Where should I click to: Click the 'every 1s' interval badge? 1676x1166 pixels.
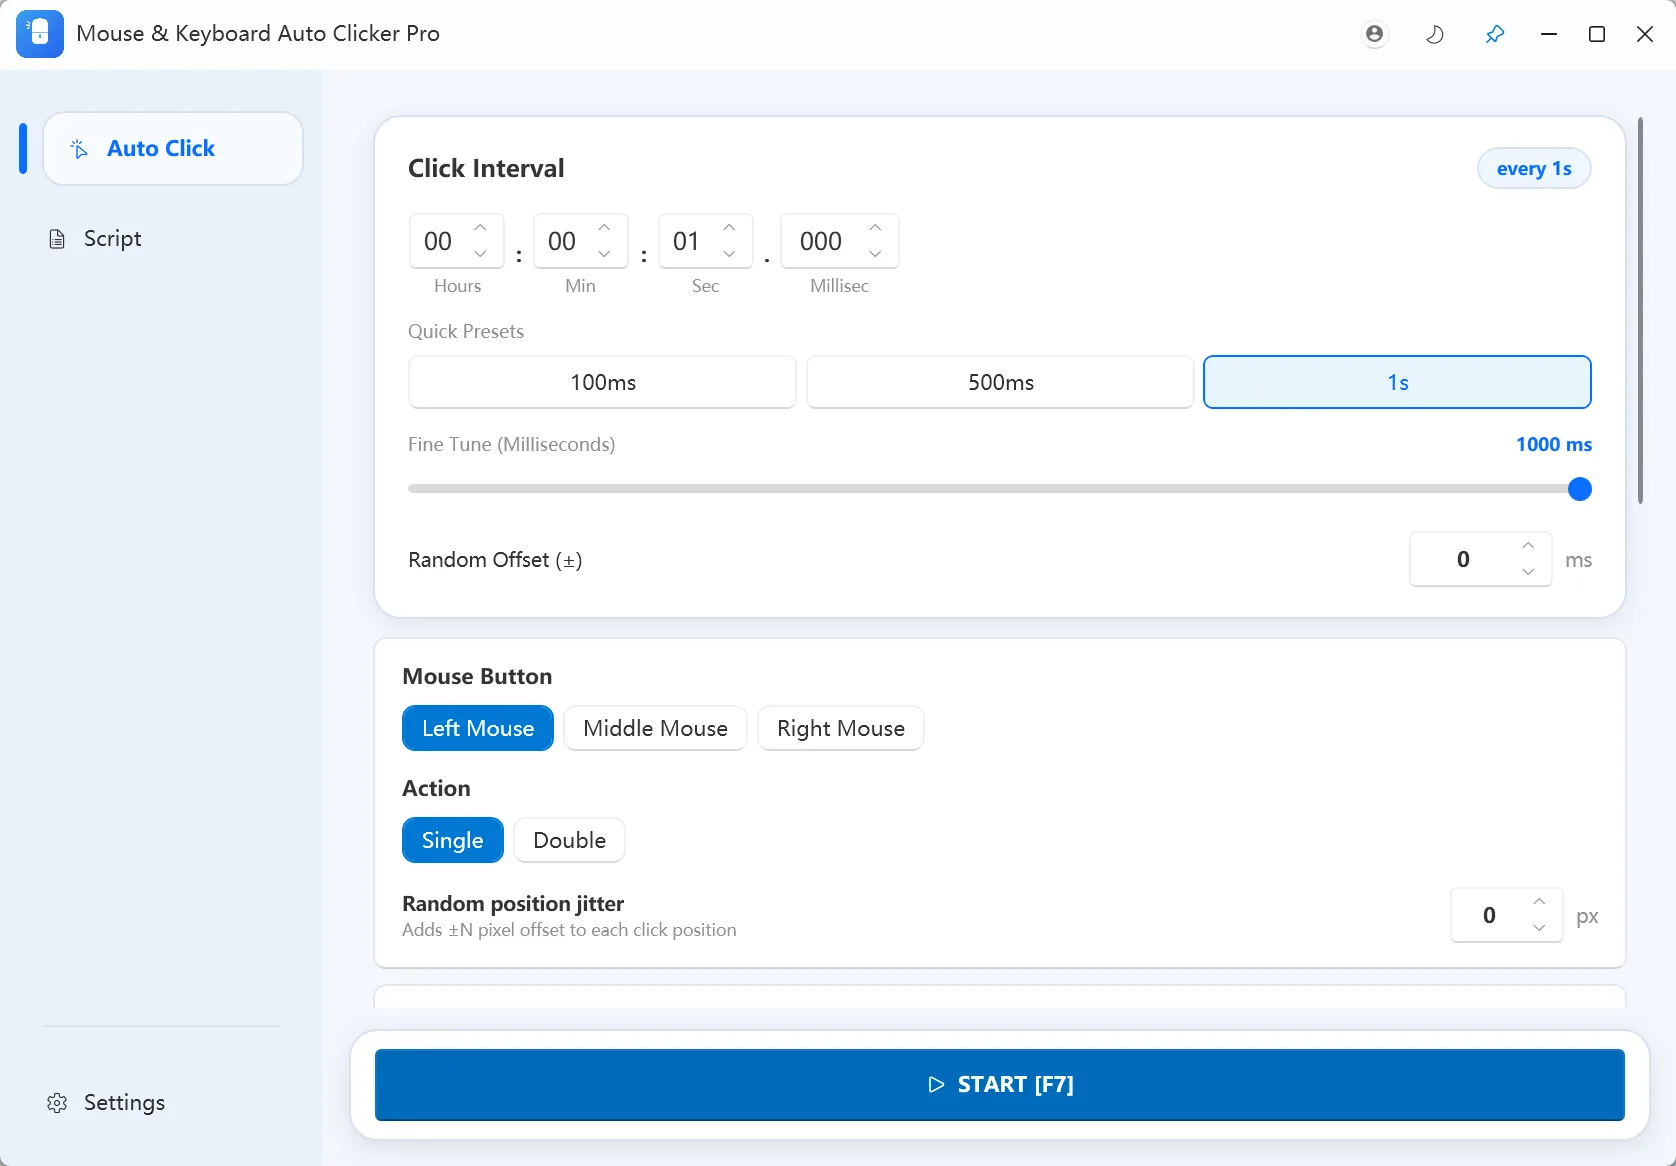[x=1534, y=168]
